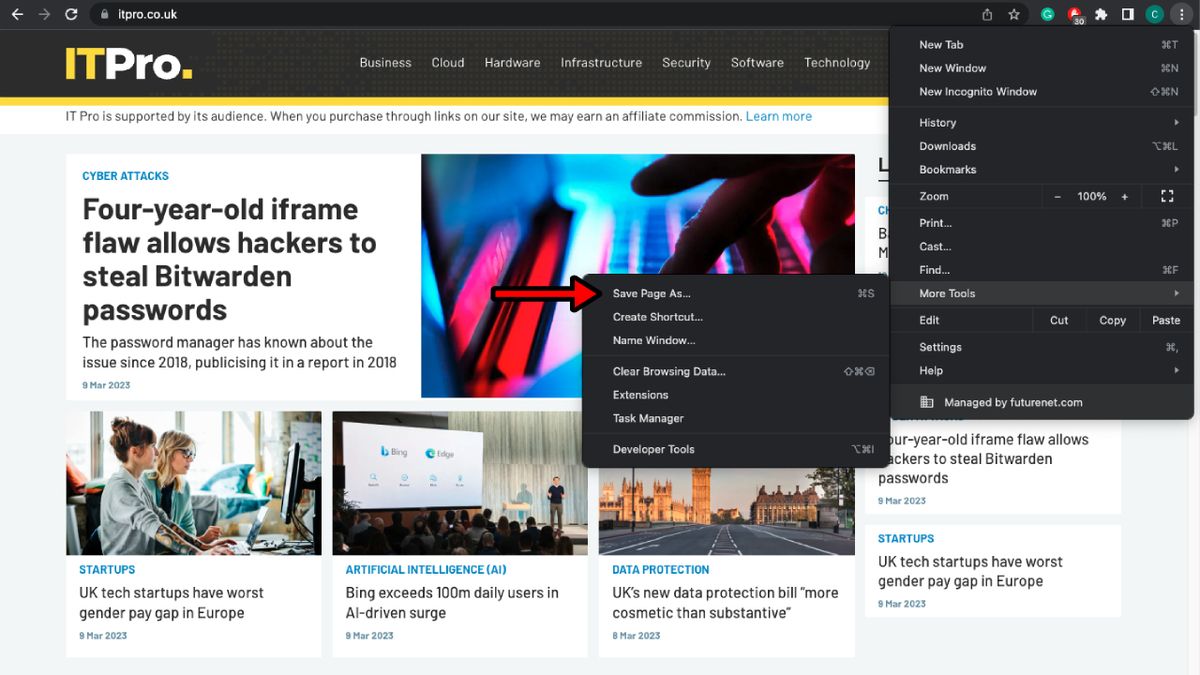Expand the History submenu
The width and height of the screenshot is (1200, 675).
coord(937,122)
